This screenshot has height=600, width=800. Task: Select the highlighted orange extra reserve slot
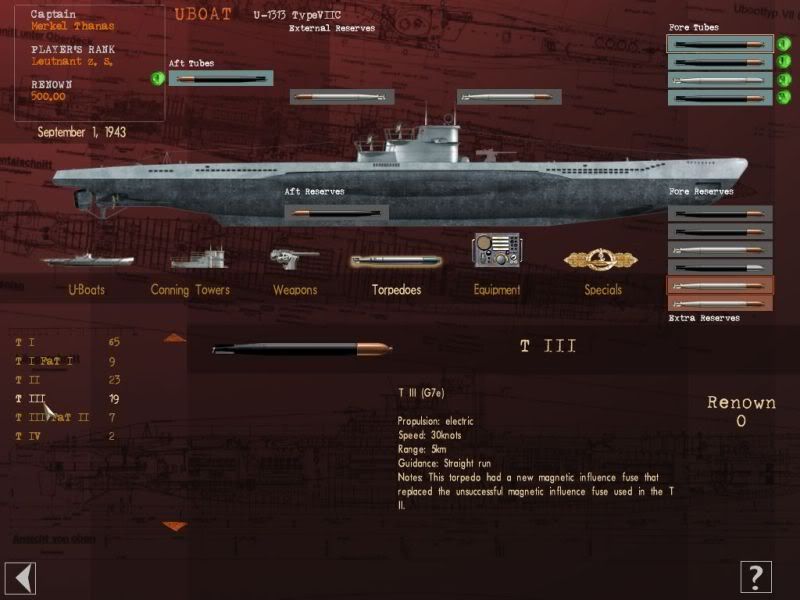720,285
